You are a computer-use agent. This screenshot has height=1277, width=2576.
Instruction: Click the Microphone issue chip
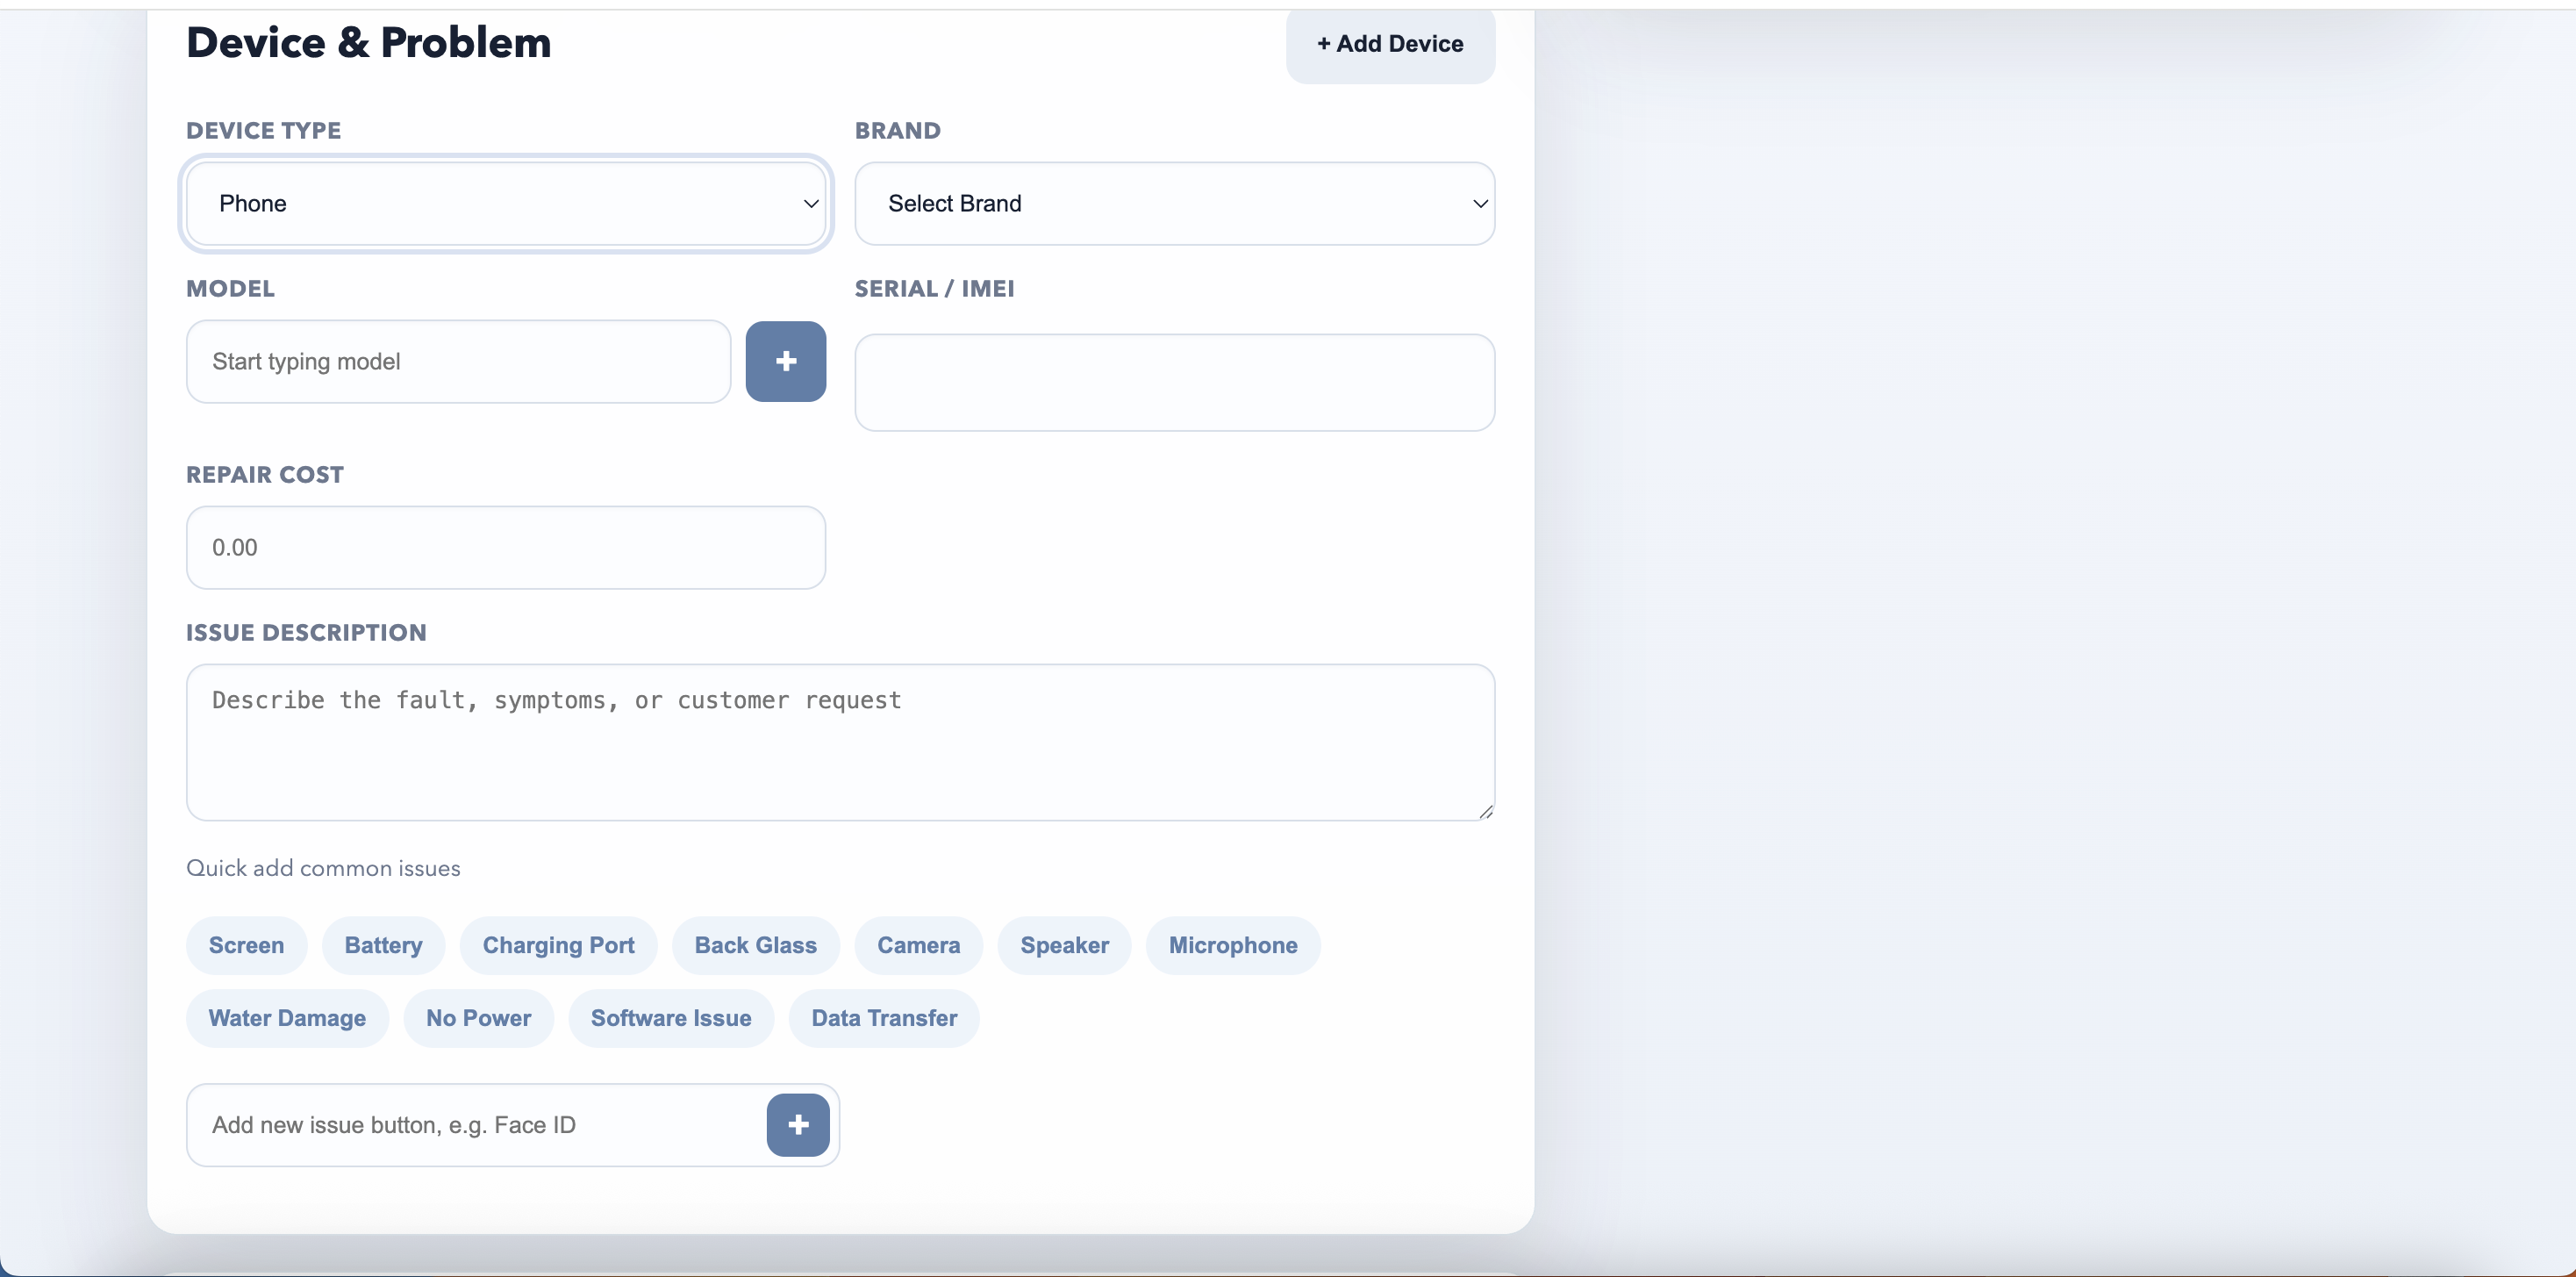pyautogui.click(x=1232, y=945)
